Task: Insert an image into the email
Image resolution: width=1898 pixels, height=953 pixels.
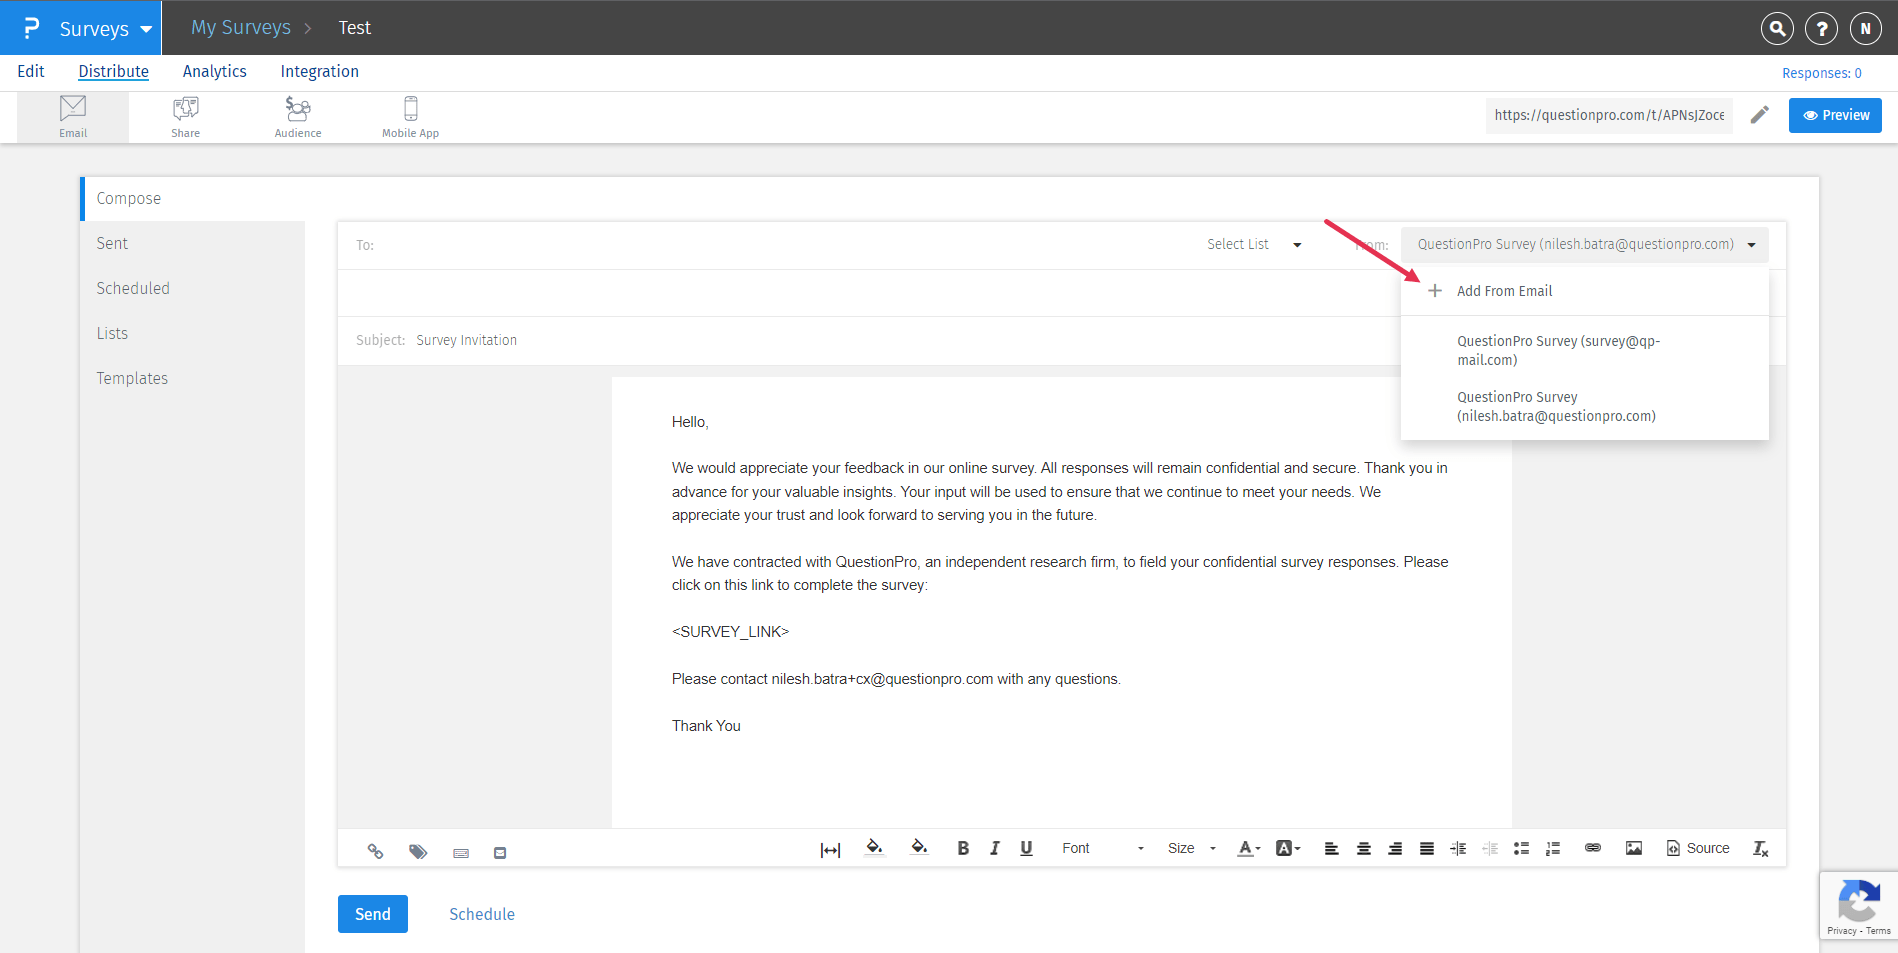Action: click(1634, 848)
